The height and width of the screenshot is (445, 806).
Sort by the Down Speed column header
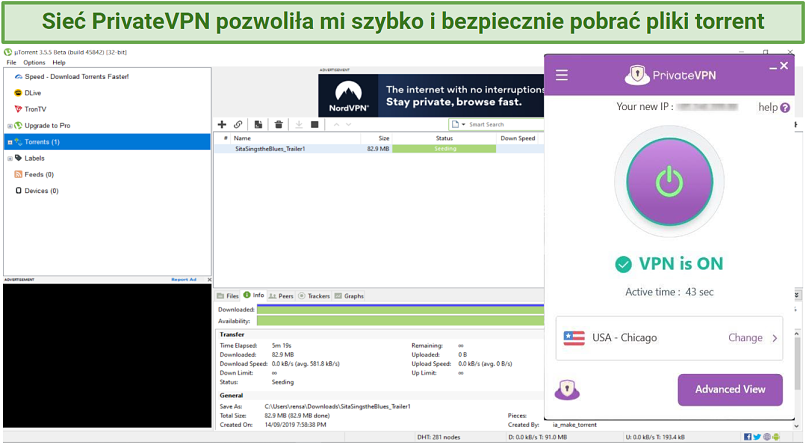click(x=518, y=138)
